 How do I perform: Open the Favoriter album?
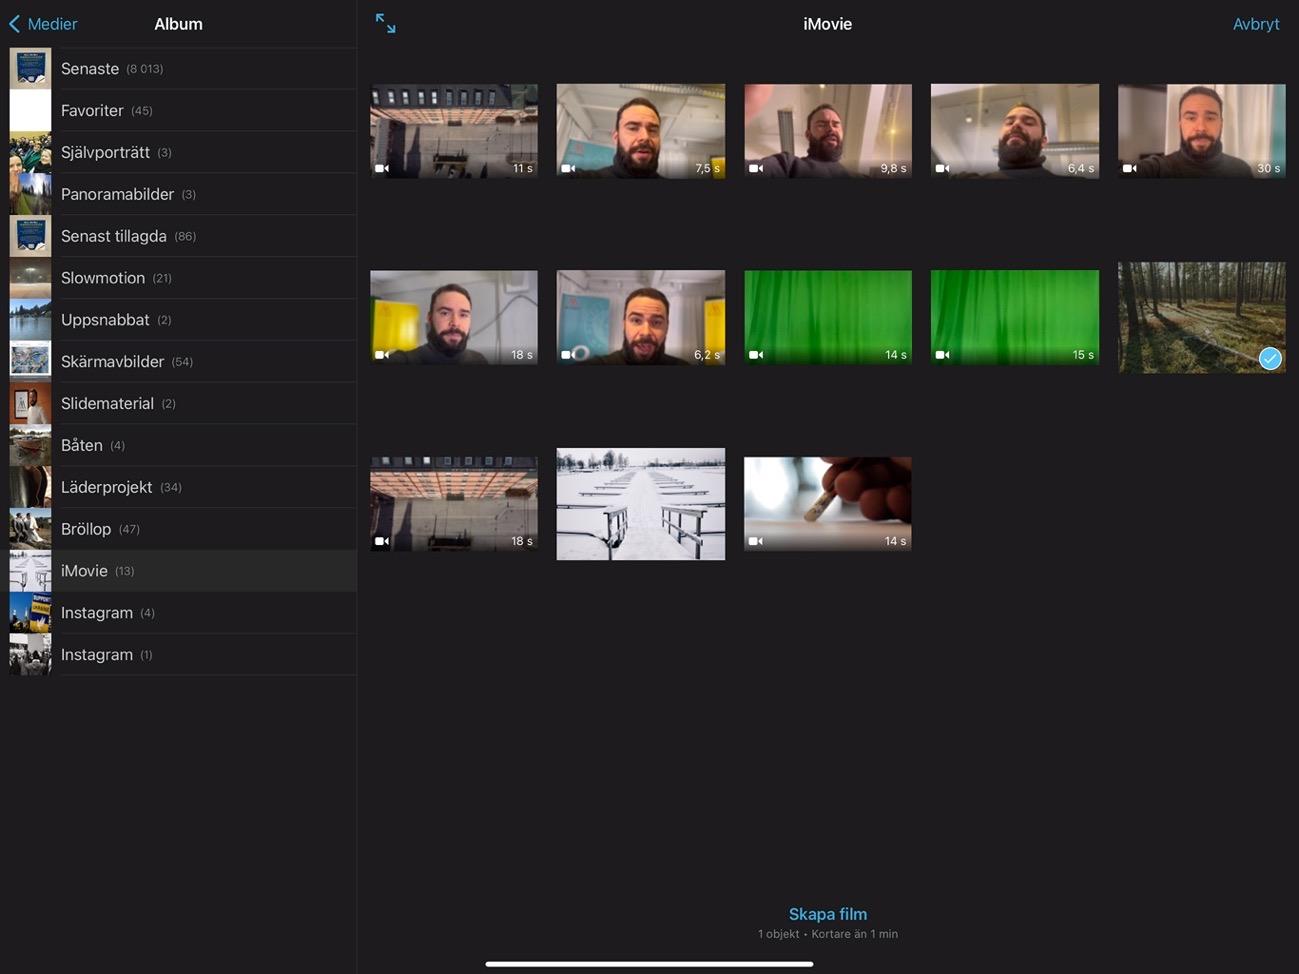point(178,111)
